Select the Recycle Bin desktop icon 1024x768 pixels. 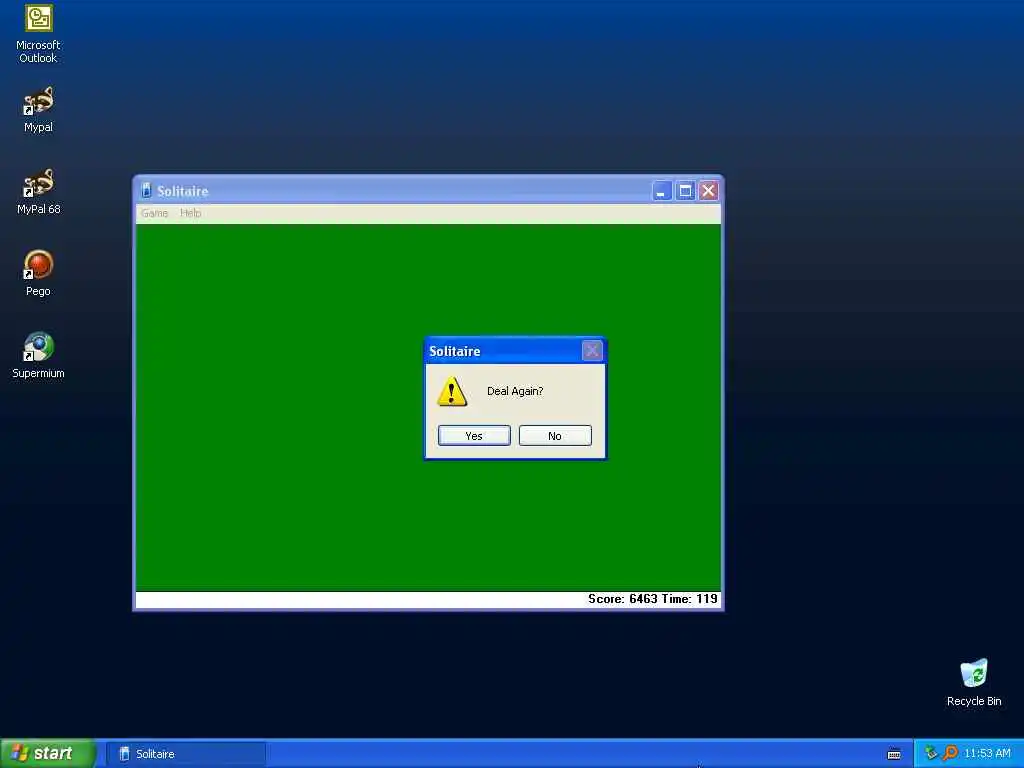pos(974,682)
